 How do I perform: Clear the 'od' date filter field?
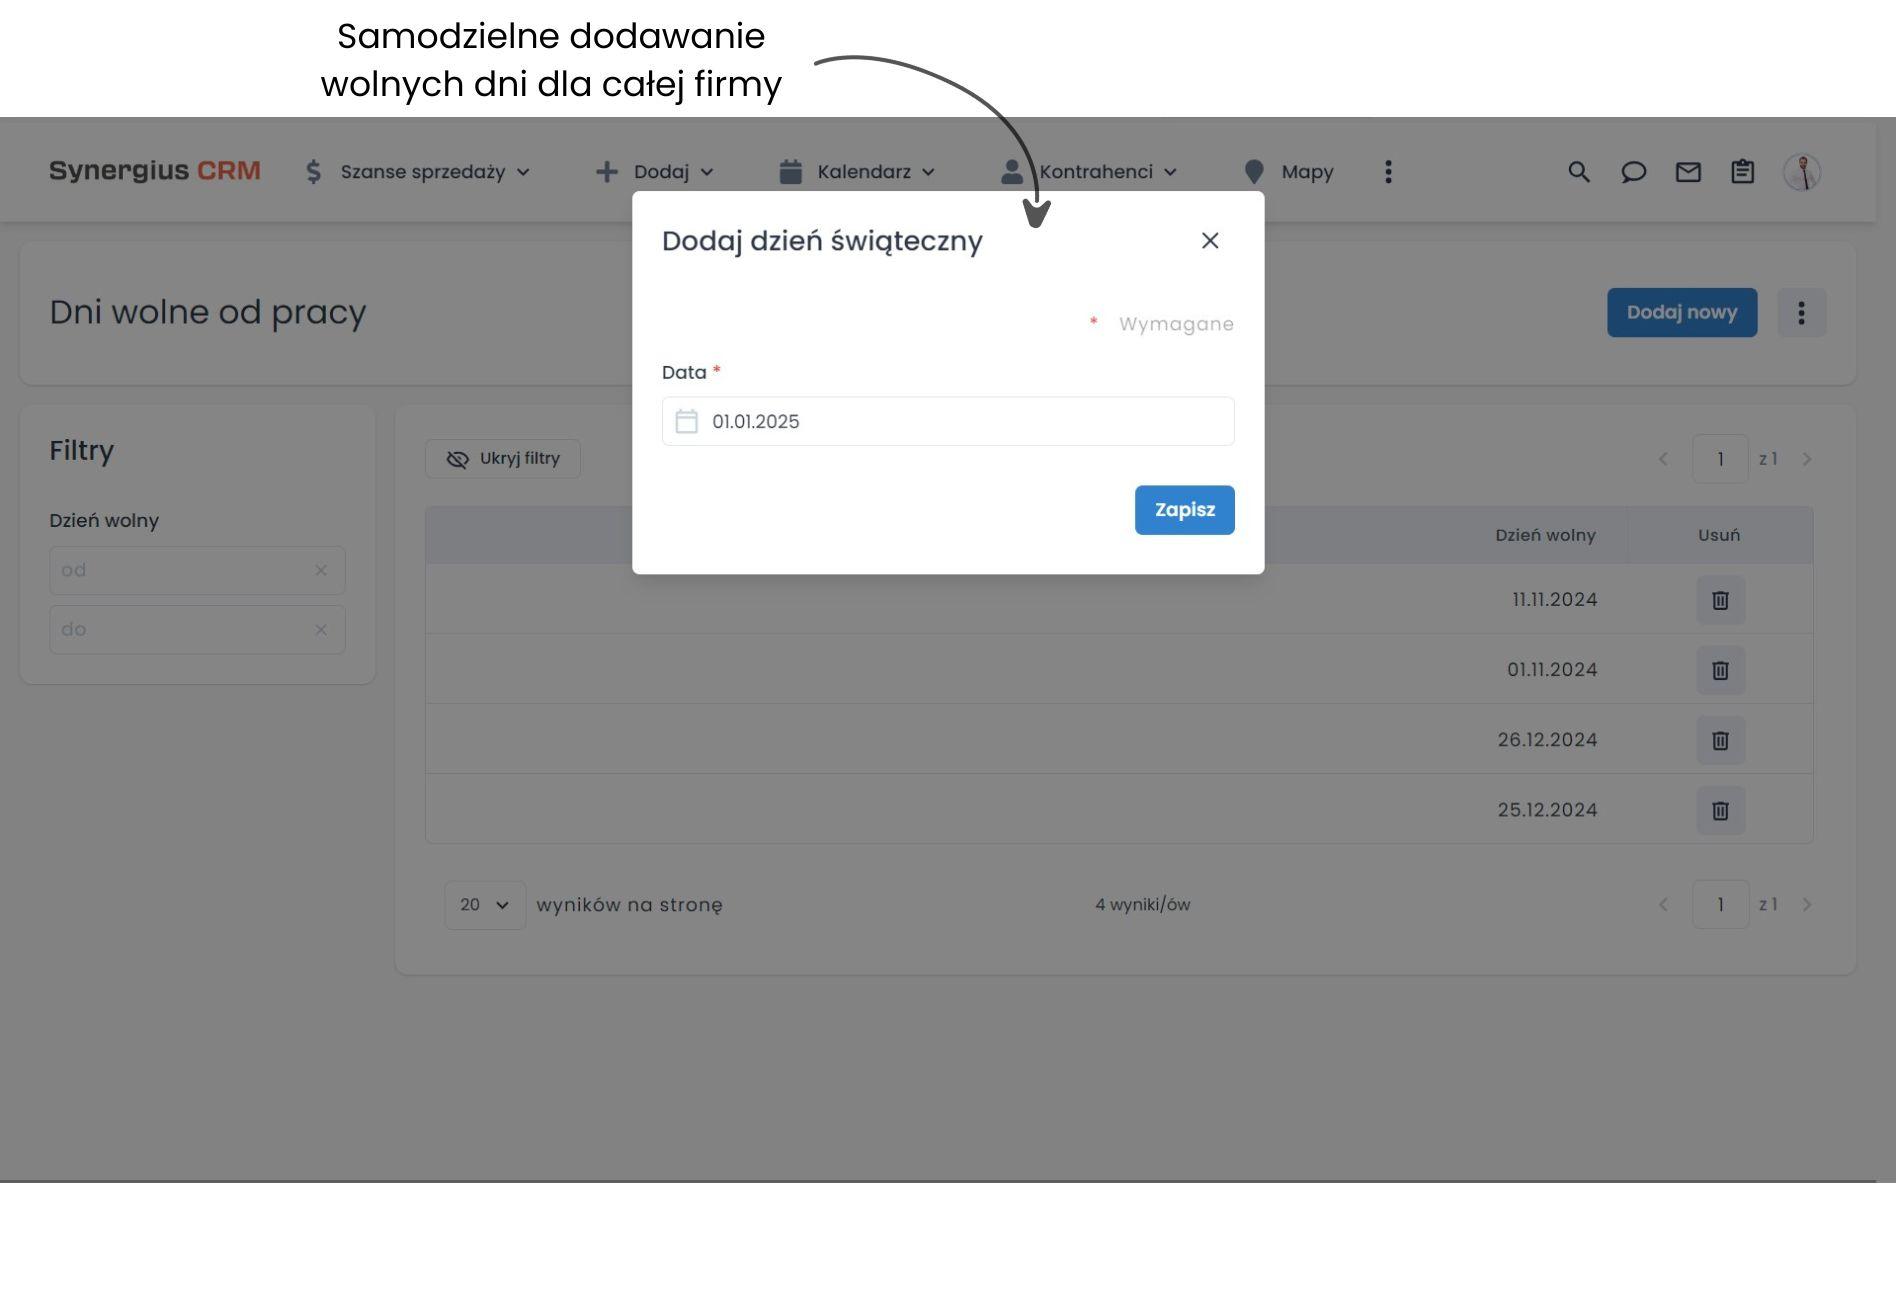click(x=321, y=570)
